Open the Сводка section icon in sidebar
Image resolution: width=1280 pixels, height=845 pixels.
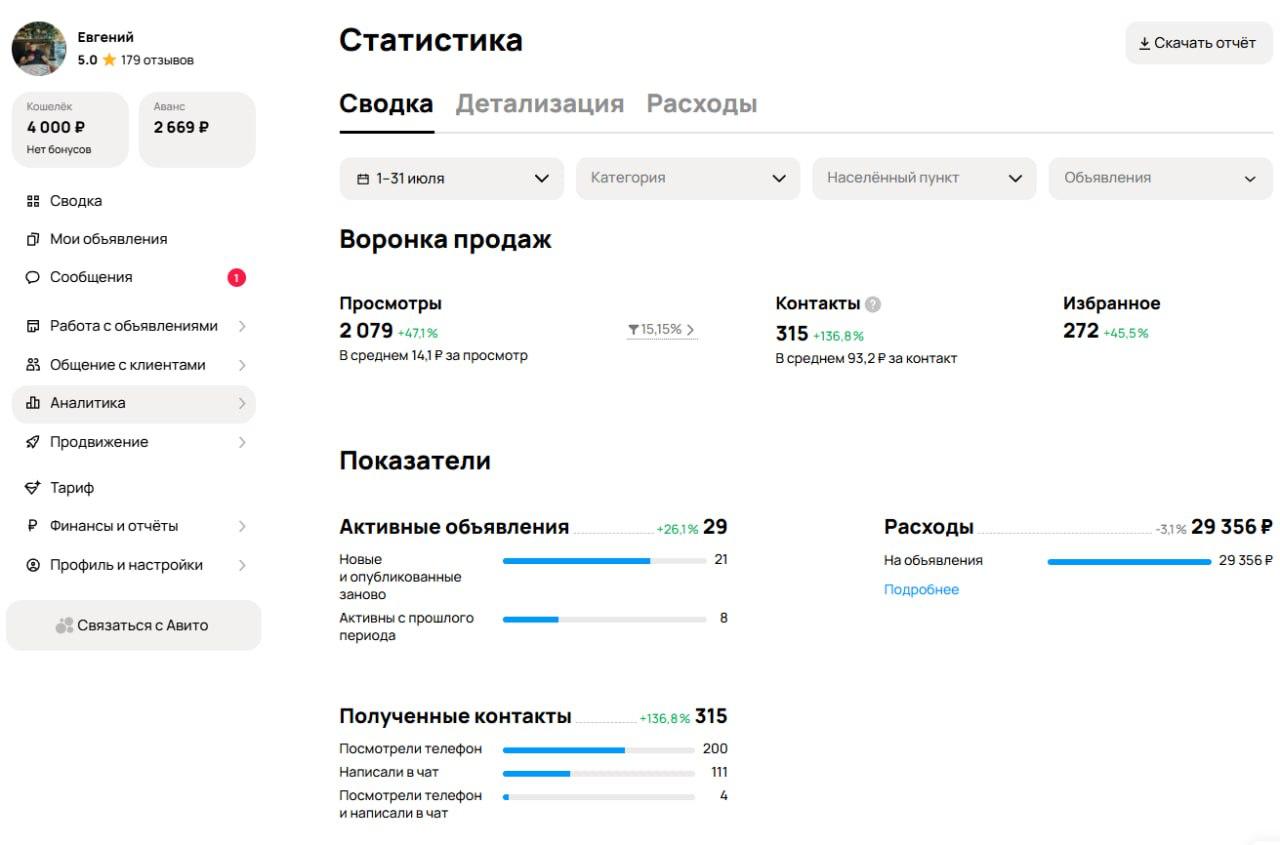[31, 200]
